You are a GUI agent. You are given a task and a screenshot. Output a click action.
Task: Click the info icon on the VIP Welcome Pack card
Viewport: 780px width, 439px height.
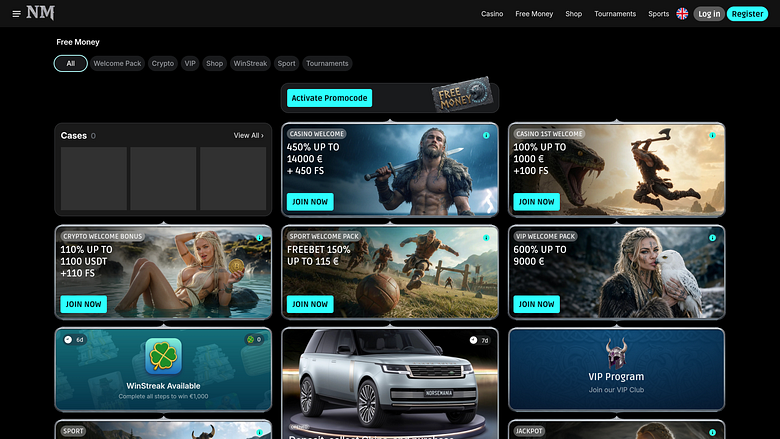pos(712,238)
